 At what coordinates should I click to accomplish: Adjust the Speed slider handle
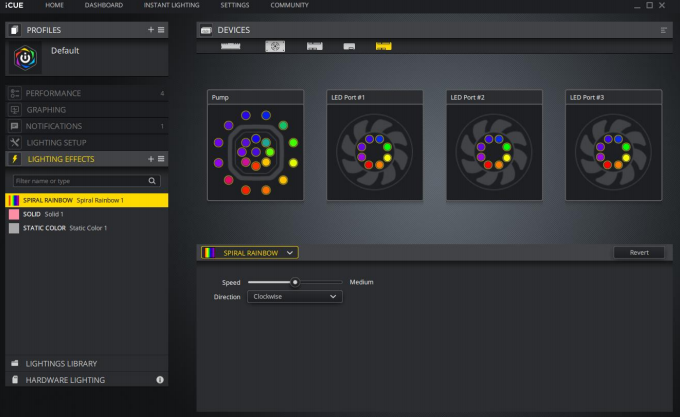coord(295,282)
